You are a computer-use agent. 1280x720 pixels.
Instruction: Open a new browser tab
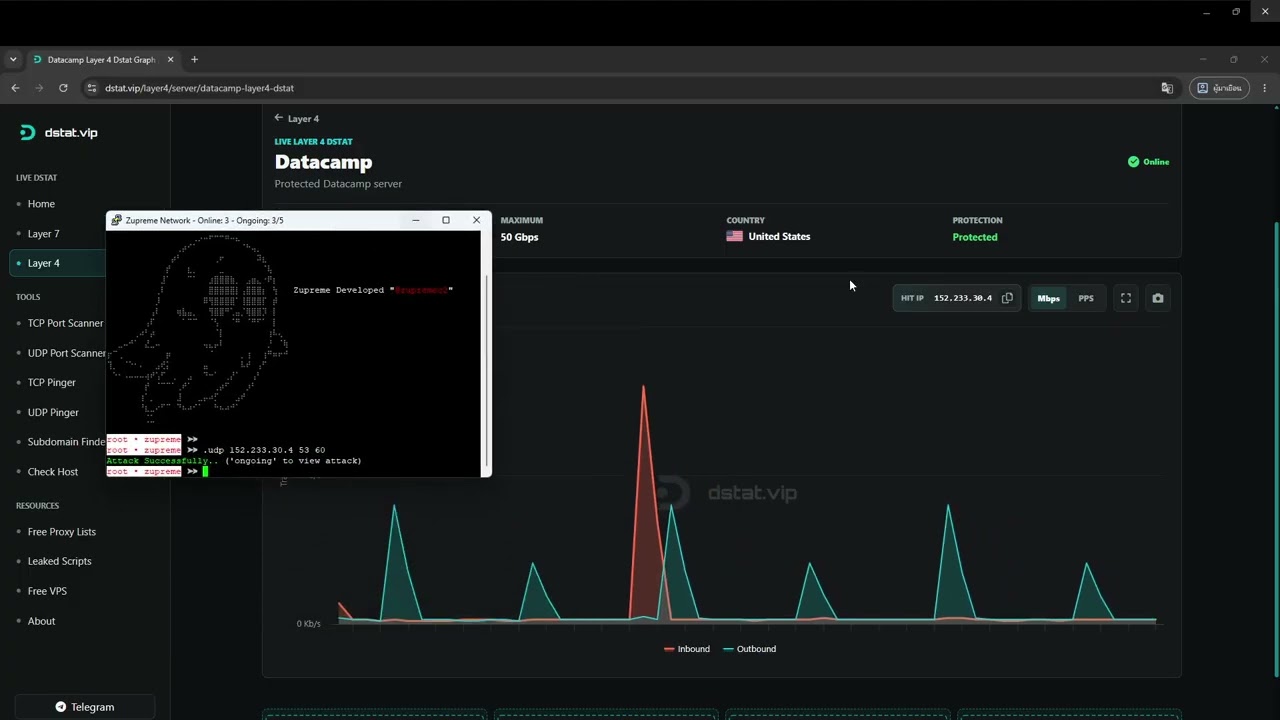tap(194, 60)
